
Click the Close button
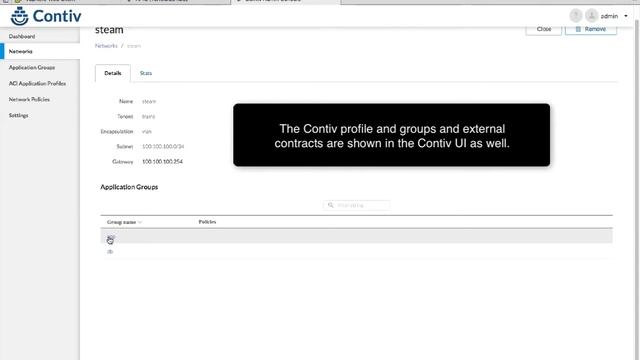(x=544, y=29)
